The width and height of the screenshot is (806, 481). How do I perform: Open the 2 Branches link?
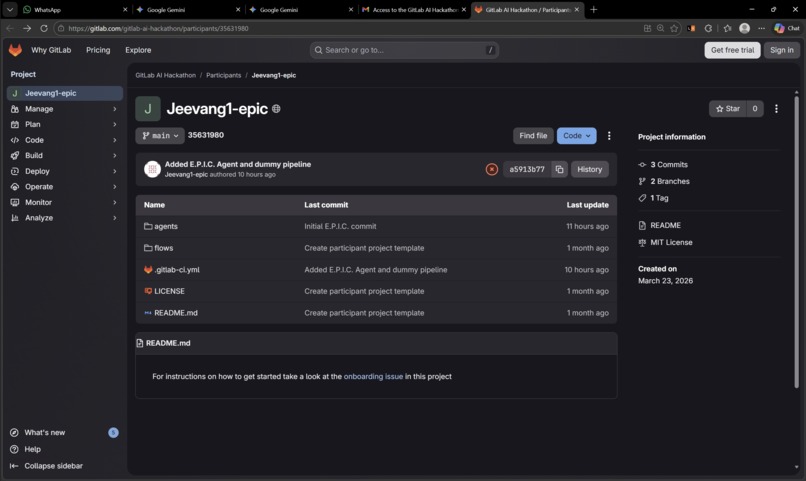(x=670, y=181)
